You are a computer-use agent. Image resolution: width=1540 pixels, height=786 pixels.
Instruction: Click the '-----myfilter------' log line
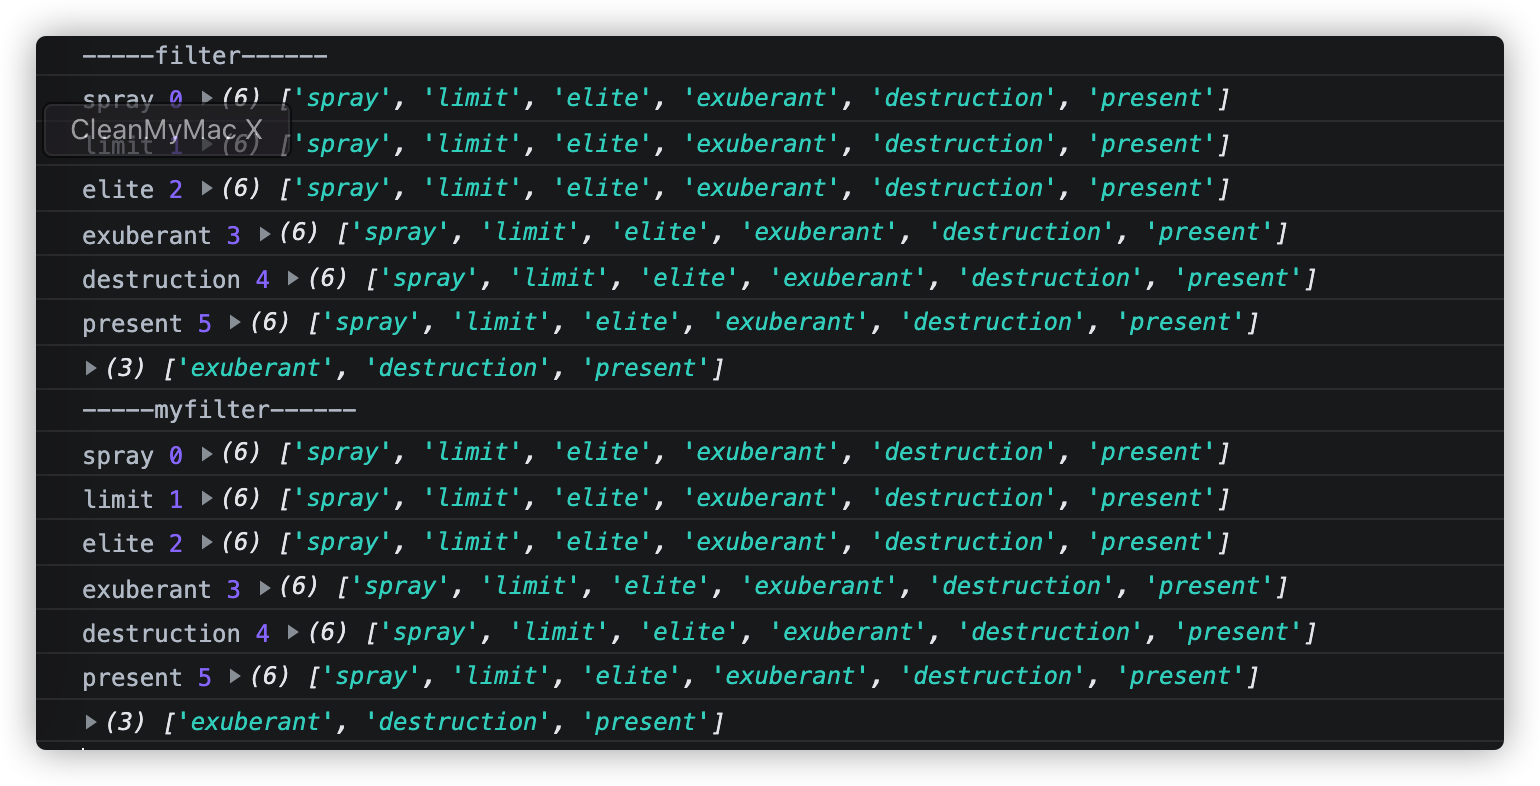coord(219,410)
